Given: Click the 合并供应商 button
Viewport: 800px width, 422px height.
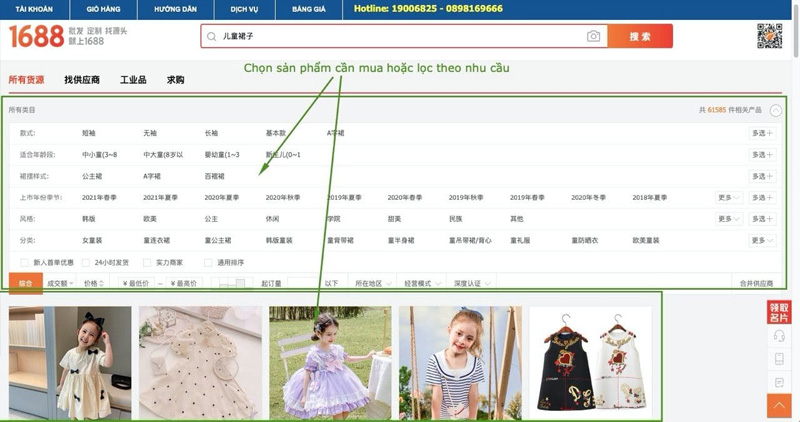Looking at the screenshot, I should (756, 283).
